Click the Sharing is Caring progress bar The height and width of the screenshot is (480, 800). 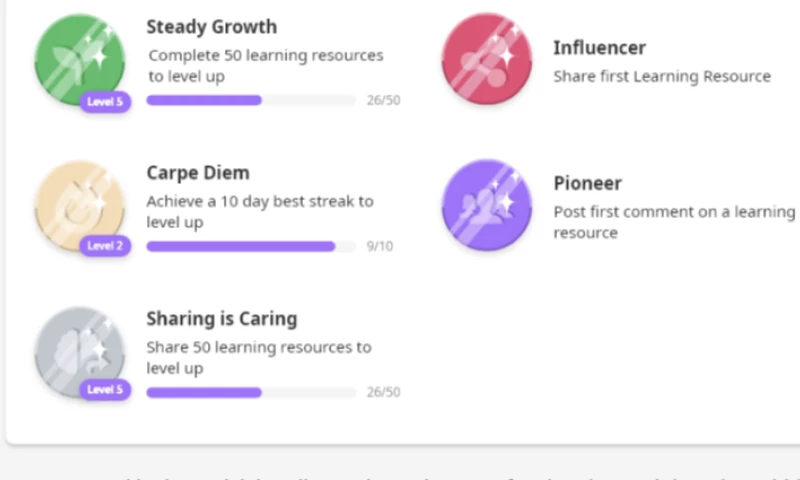[x=251, y=392]
